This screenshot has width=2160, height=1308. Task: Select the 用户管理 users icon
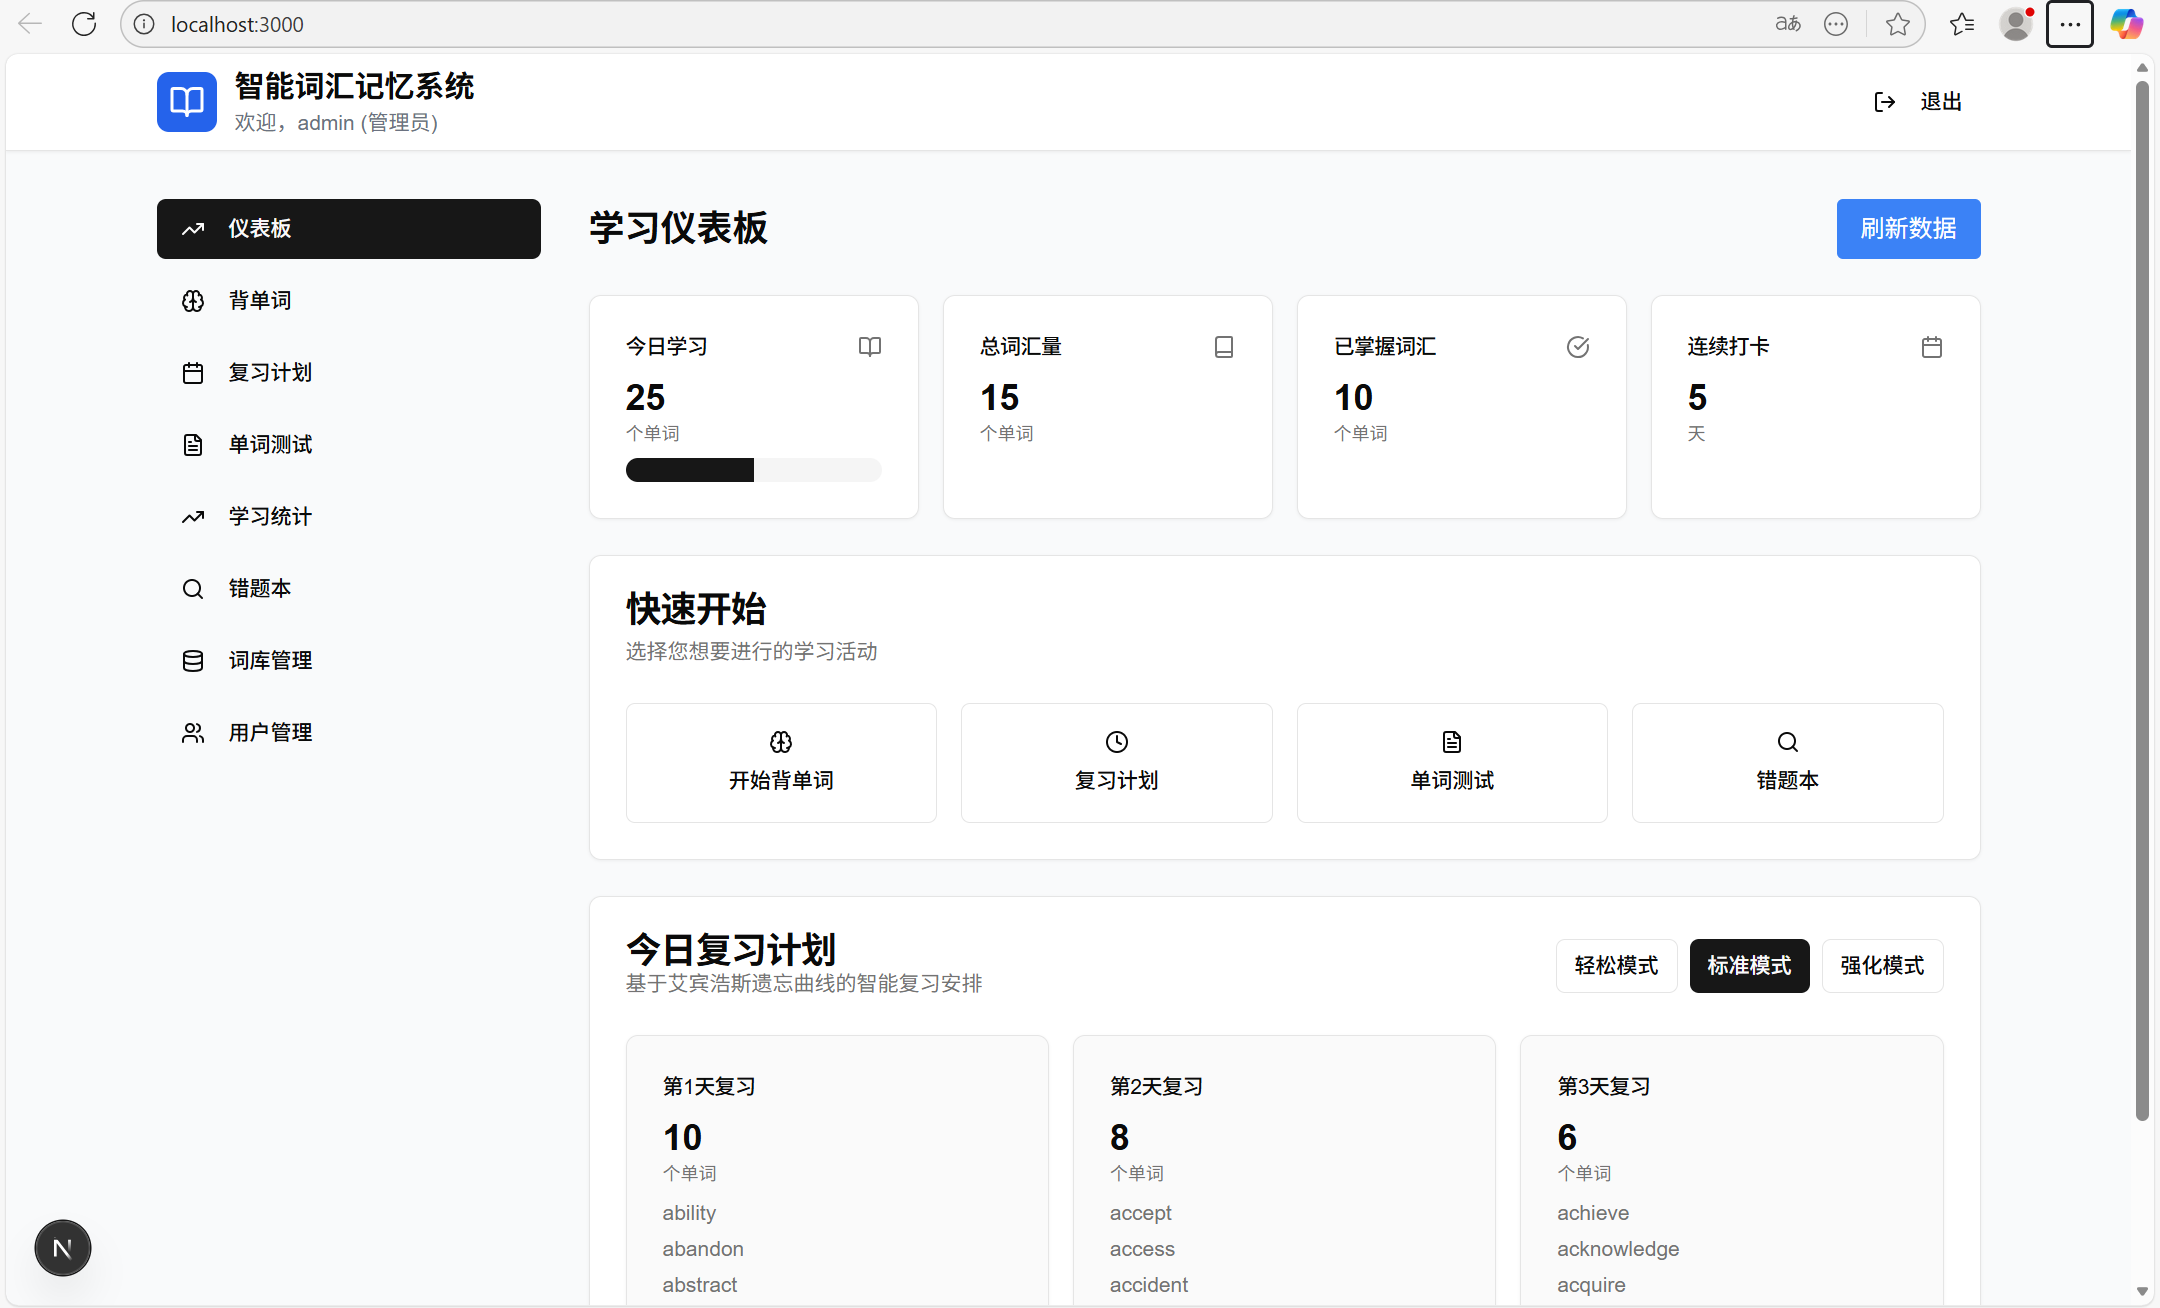pyautogui.click(x=193, y=732)
